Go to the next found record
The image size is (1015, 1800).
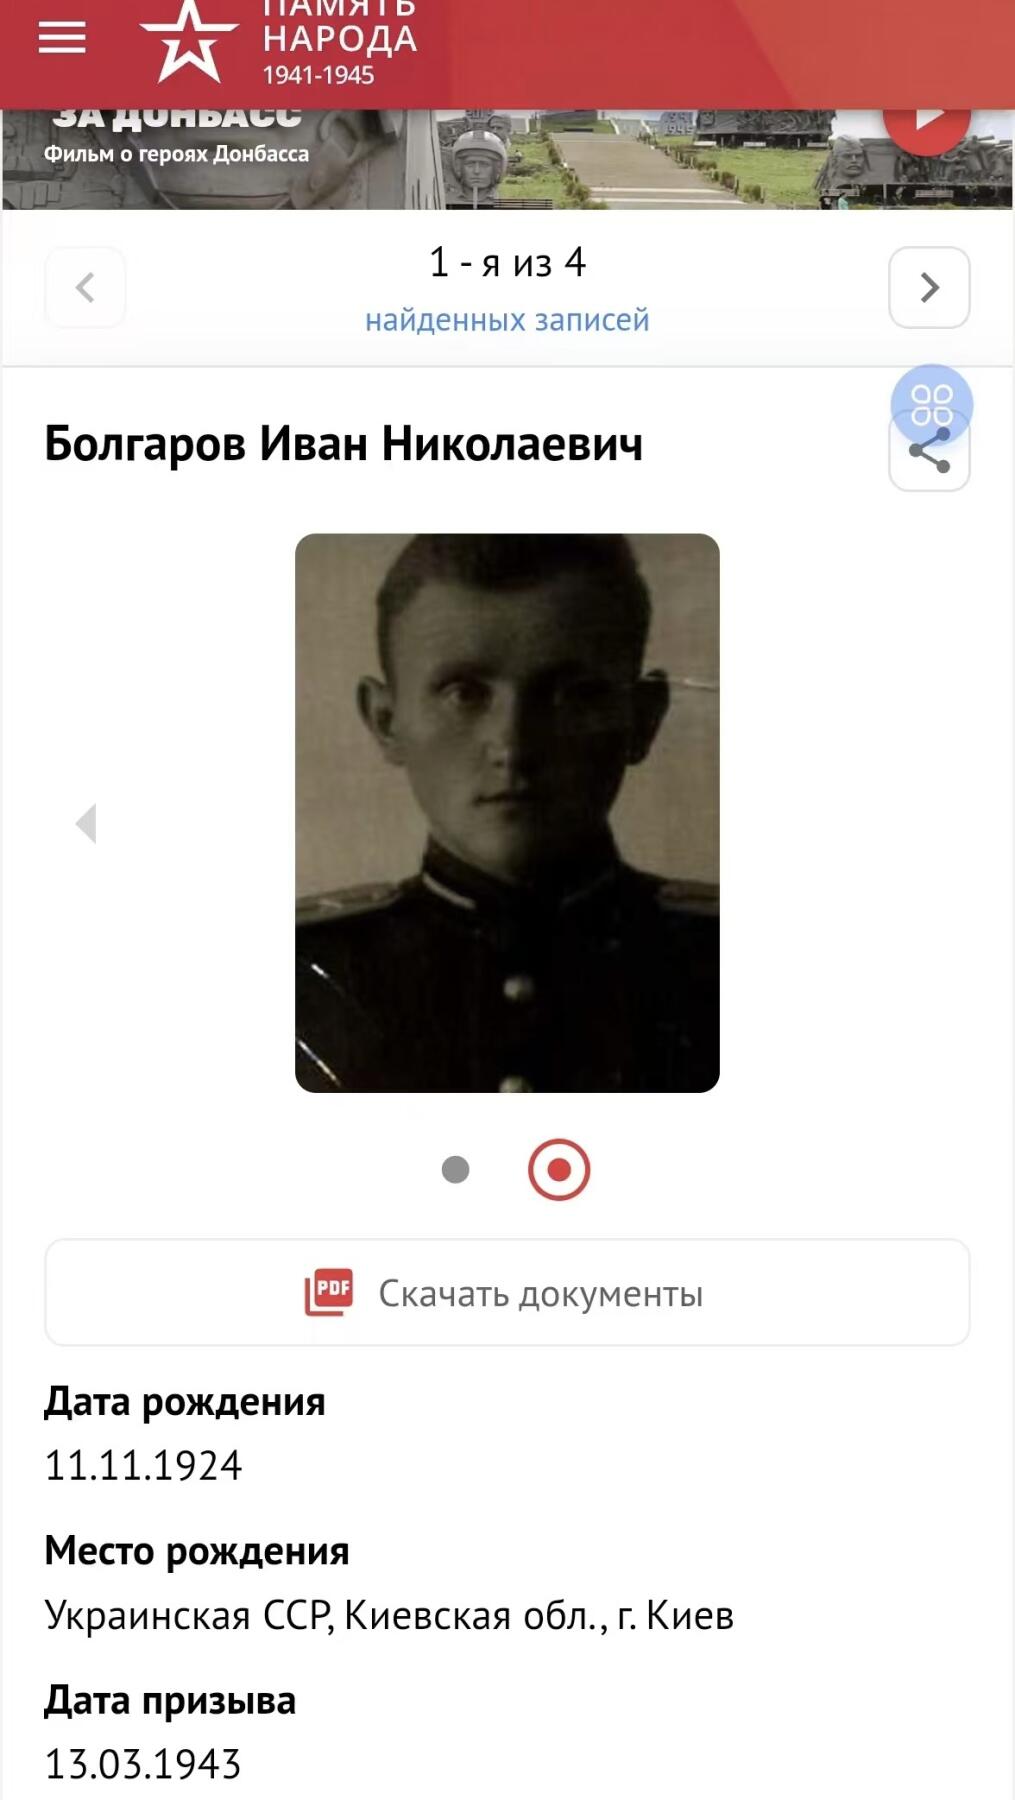pos(929,287)
